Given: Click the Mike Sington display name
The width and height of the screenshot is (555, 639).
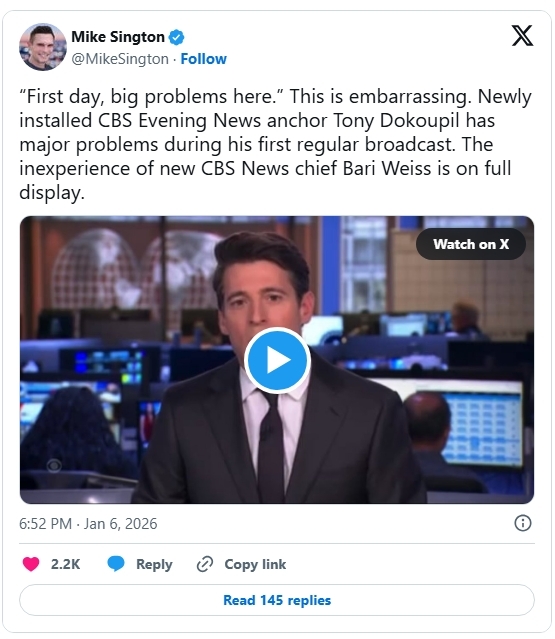Looking at the screenshot, I should [118, 37].
